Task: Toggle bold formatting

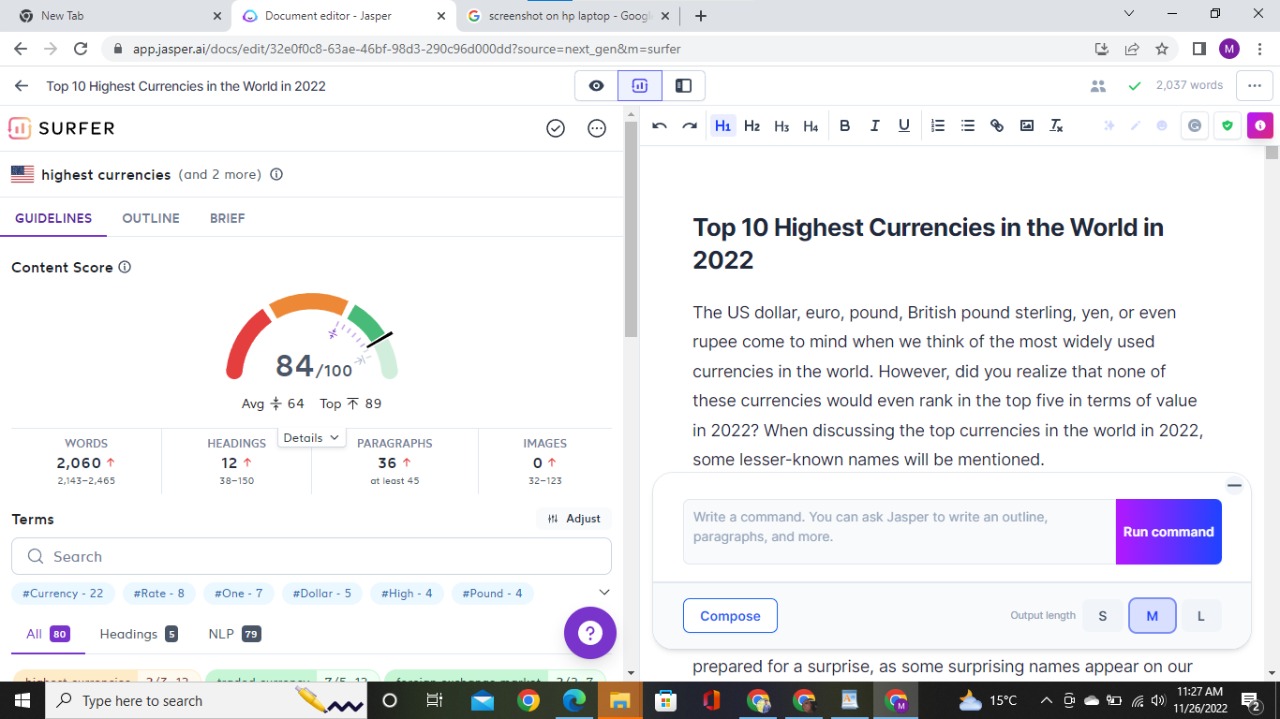Action: pyautogui.click(x=845, y=126)
